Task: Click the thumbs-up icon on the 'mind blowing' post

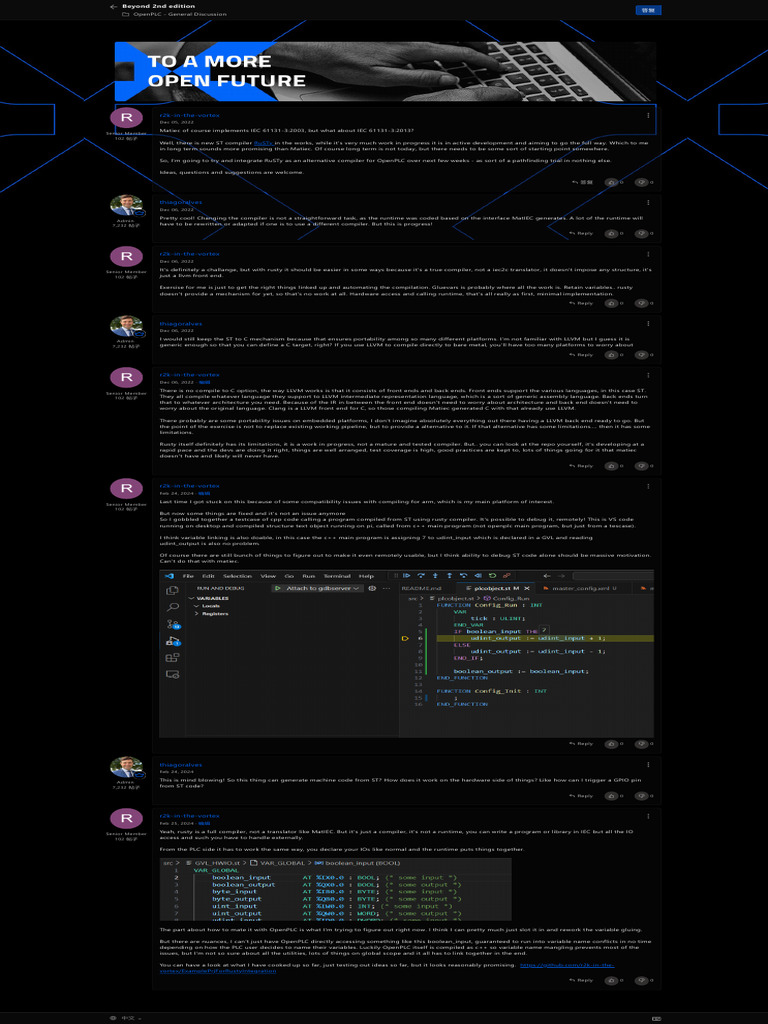Action: tap(612, 799)
